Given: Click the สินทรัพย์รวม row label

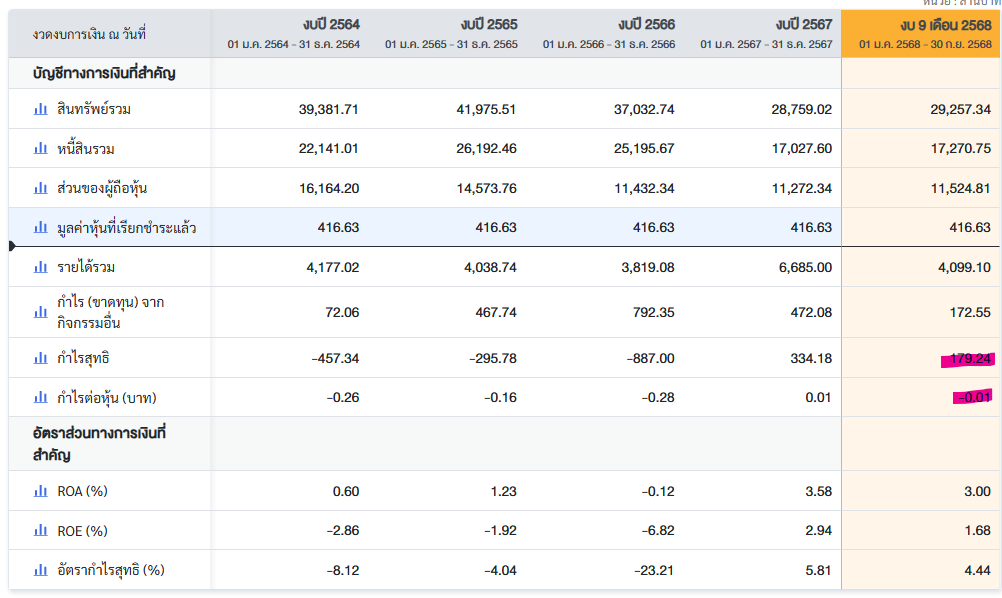Looking at the screenshot, I should pos(94,109).
